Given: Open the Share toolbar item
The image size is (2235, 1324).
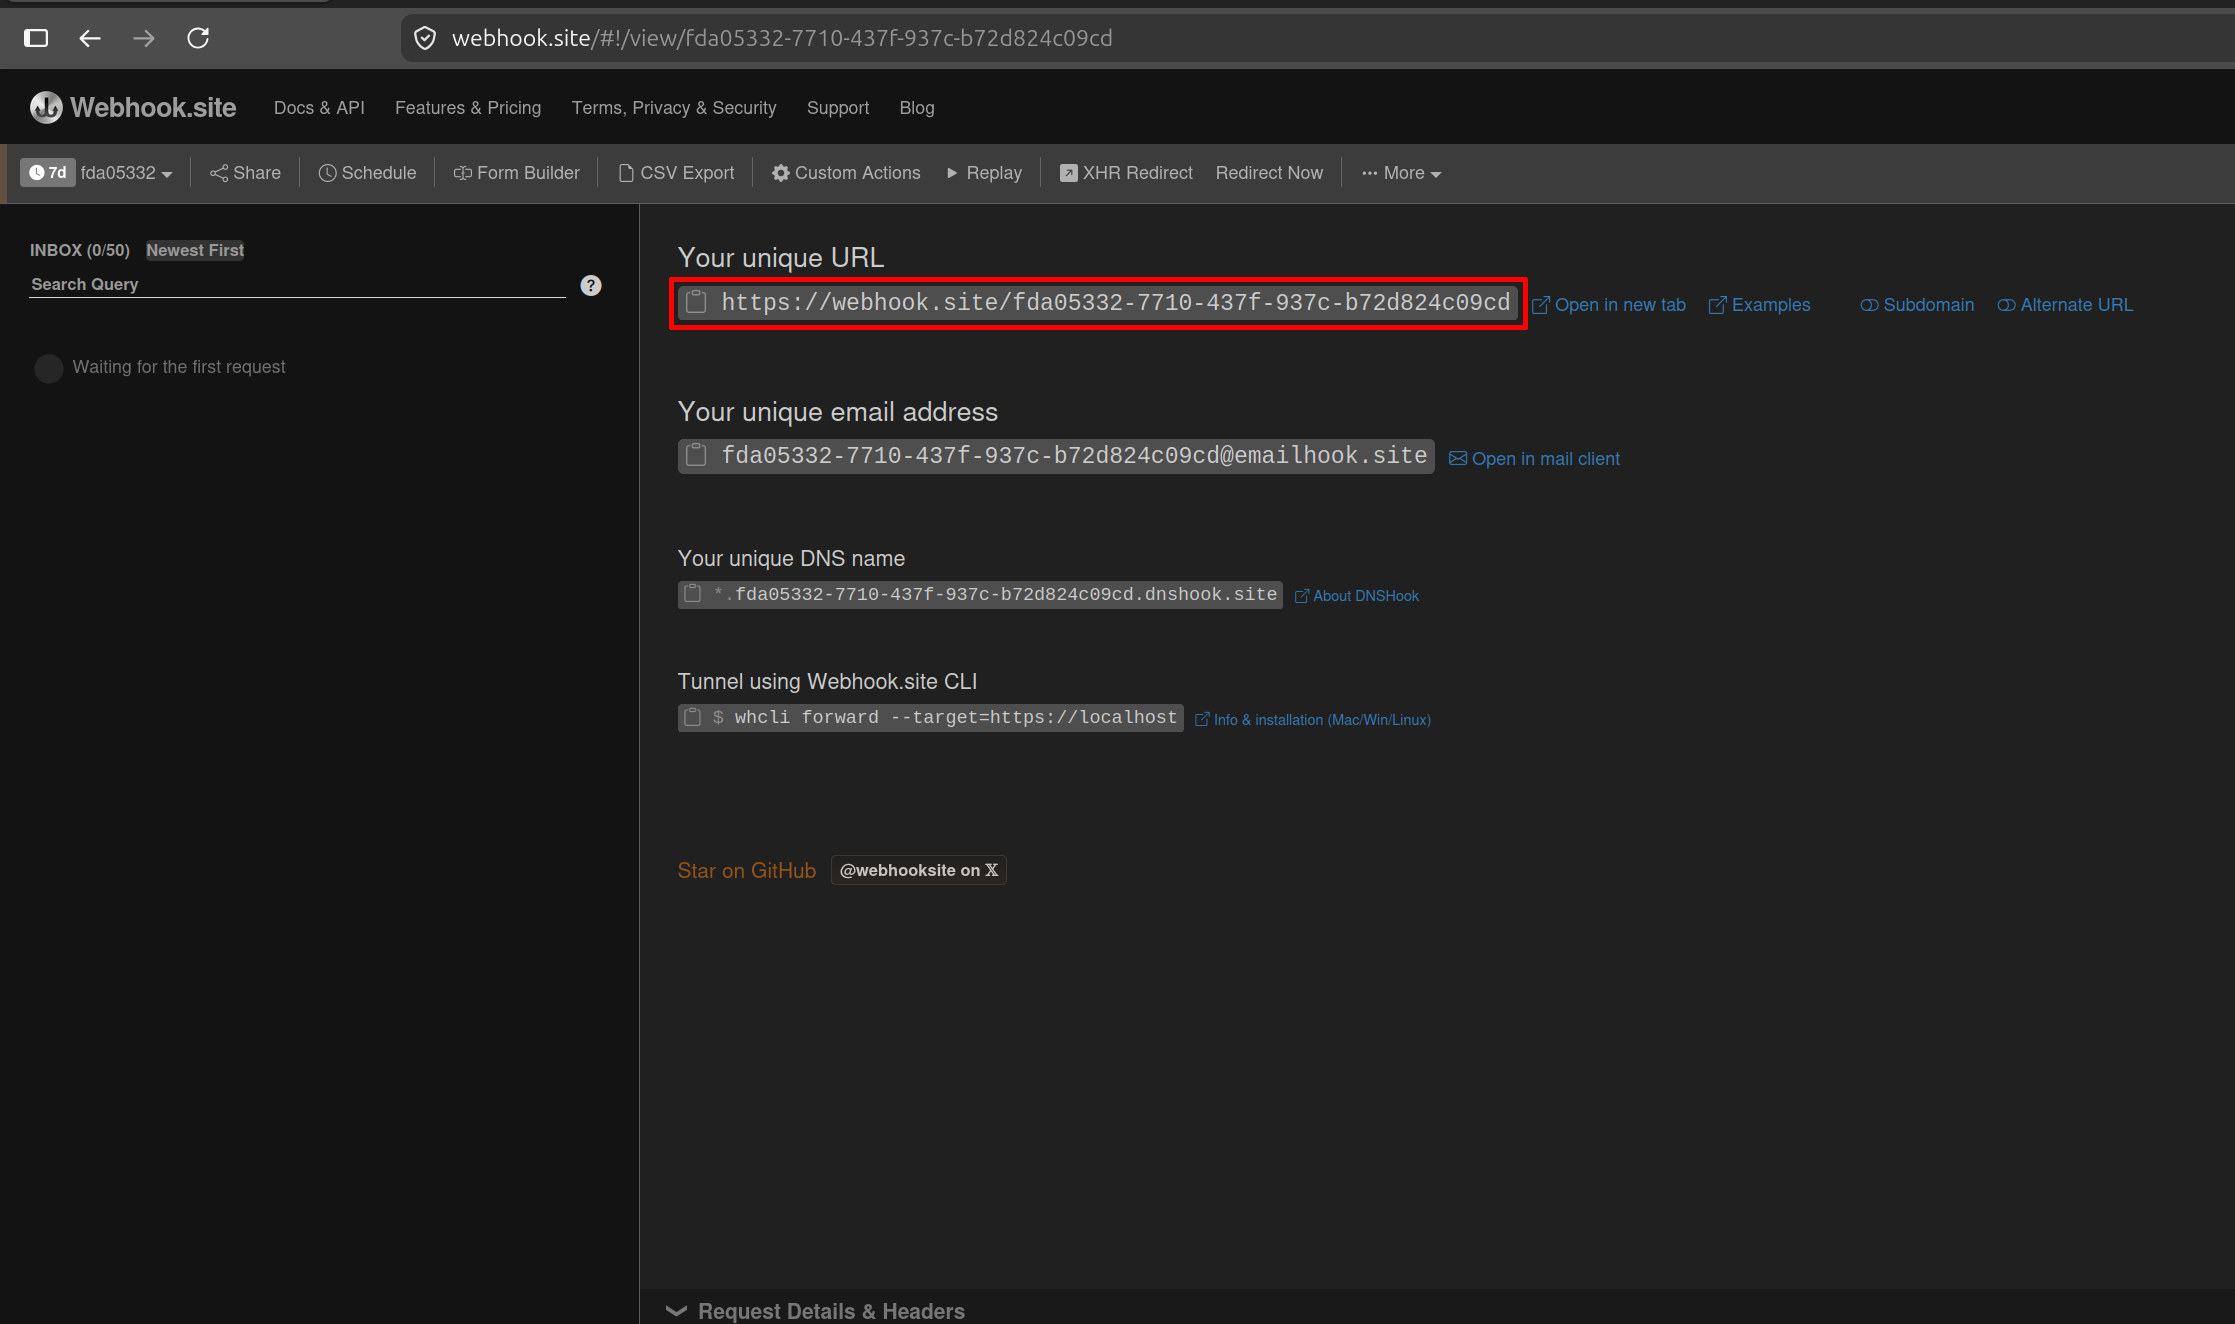Looking at the screenshot, I should click(x=245, y=173).
